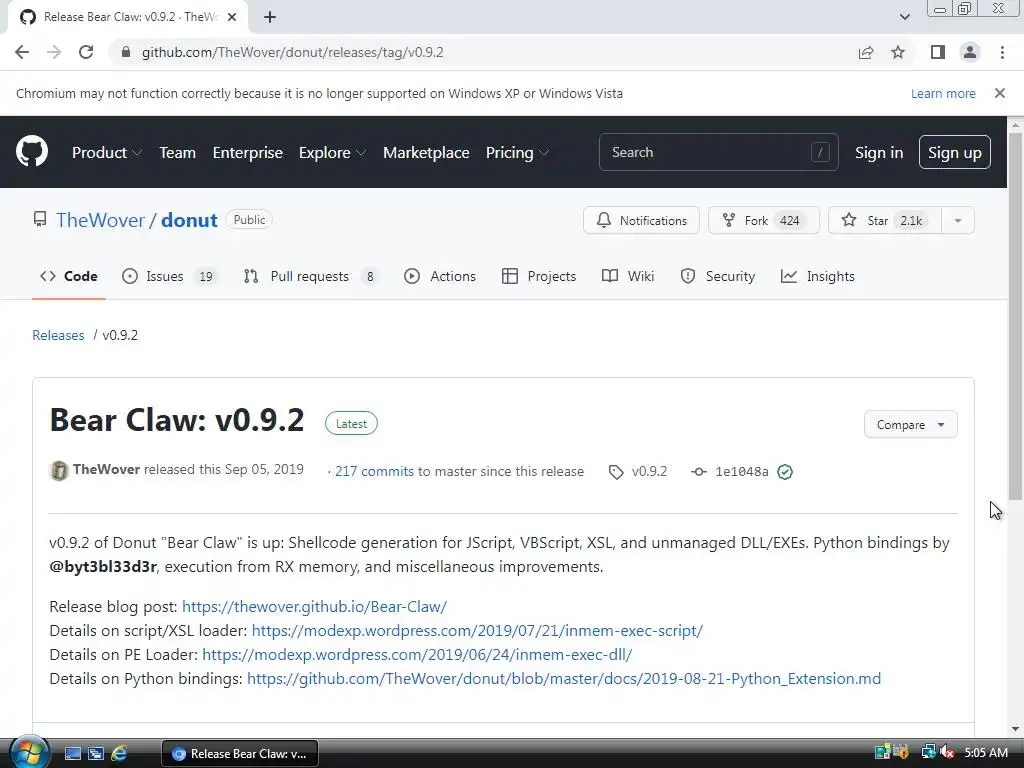Click the green check status icon
The width and height of the screenshot is (1024, 768).
click(x=785, y=472)
